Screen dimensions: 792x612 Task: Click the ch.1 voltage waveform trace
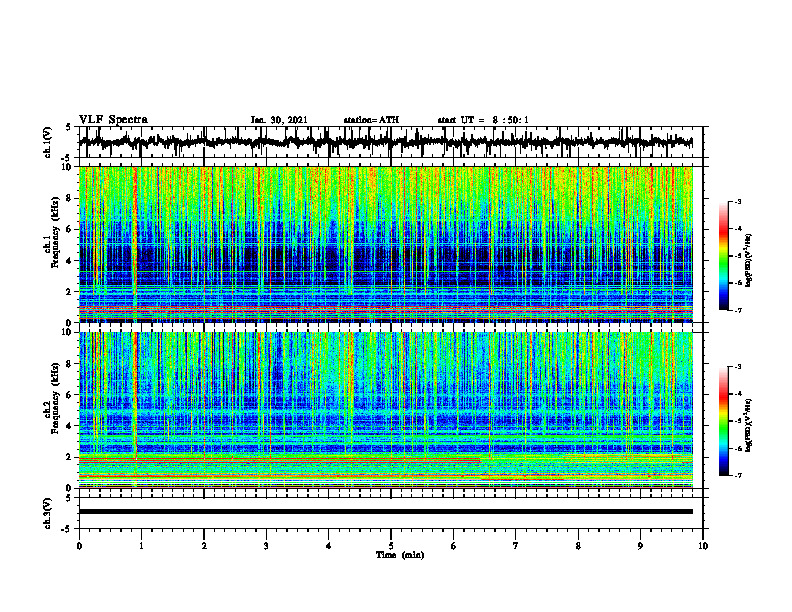click(385, 142)
